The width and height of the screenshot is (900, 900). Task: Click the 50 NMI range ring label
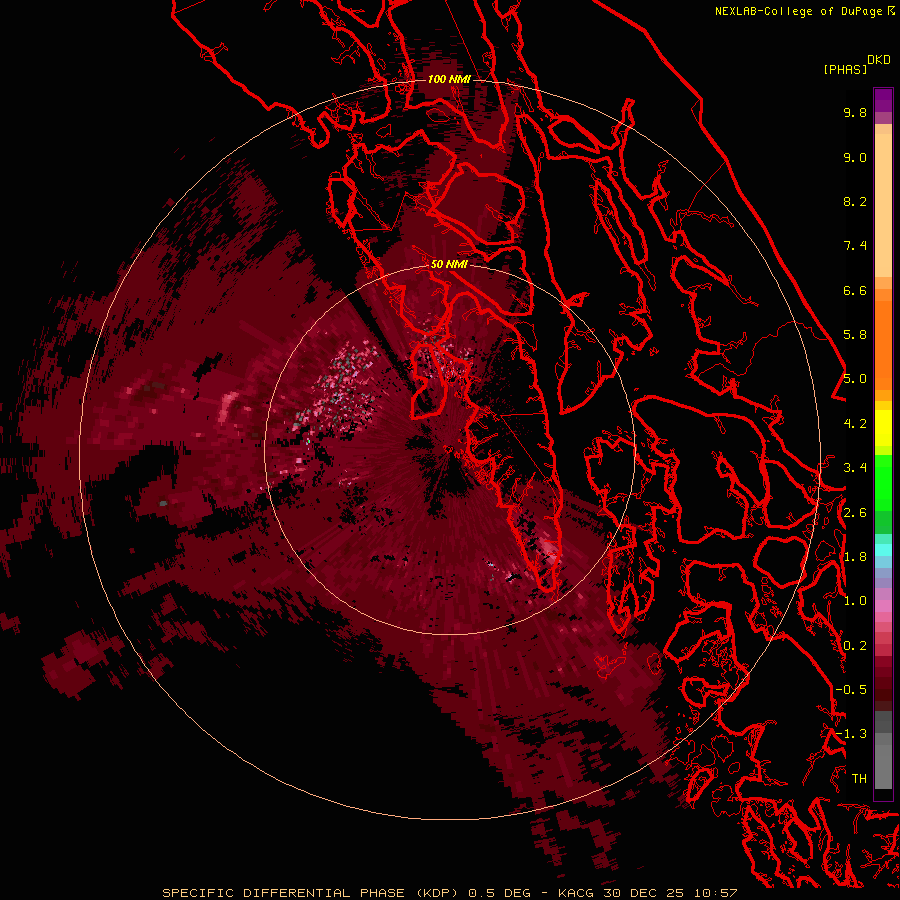click(449, 264)
